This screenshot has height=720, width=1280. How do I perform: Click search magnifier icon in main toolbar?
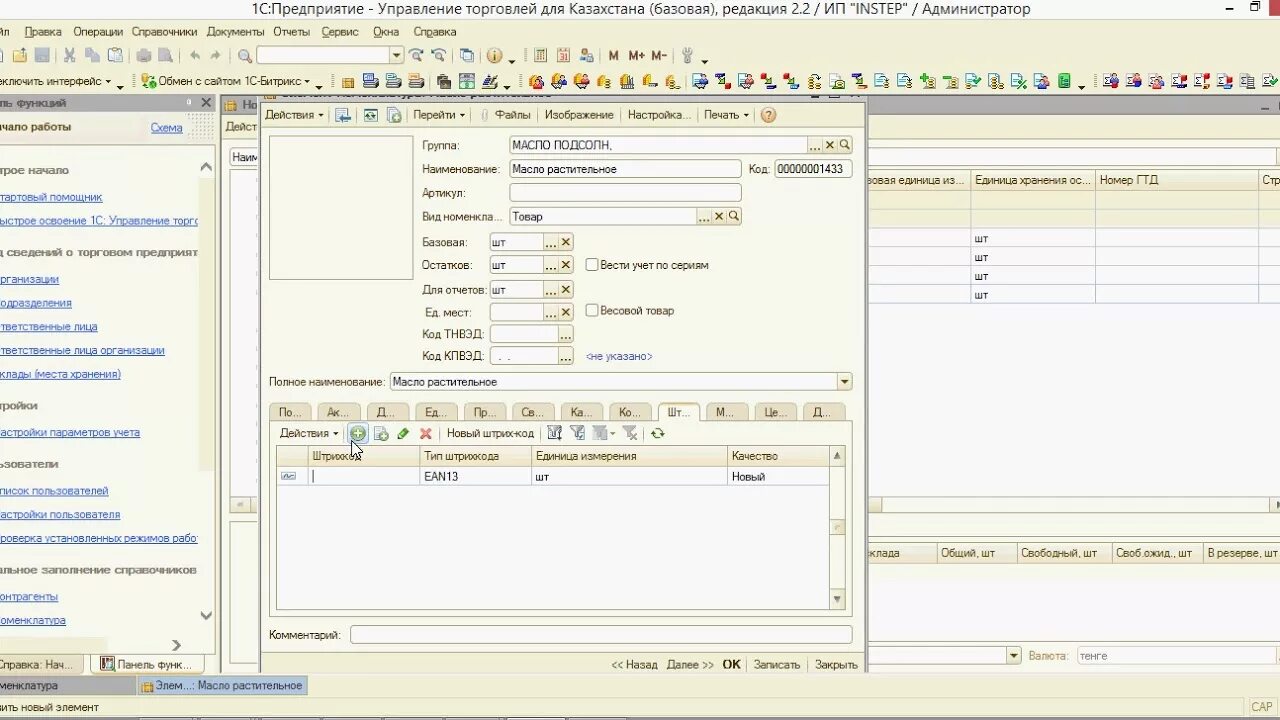coord(244,56)
